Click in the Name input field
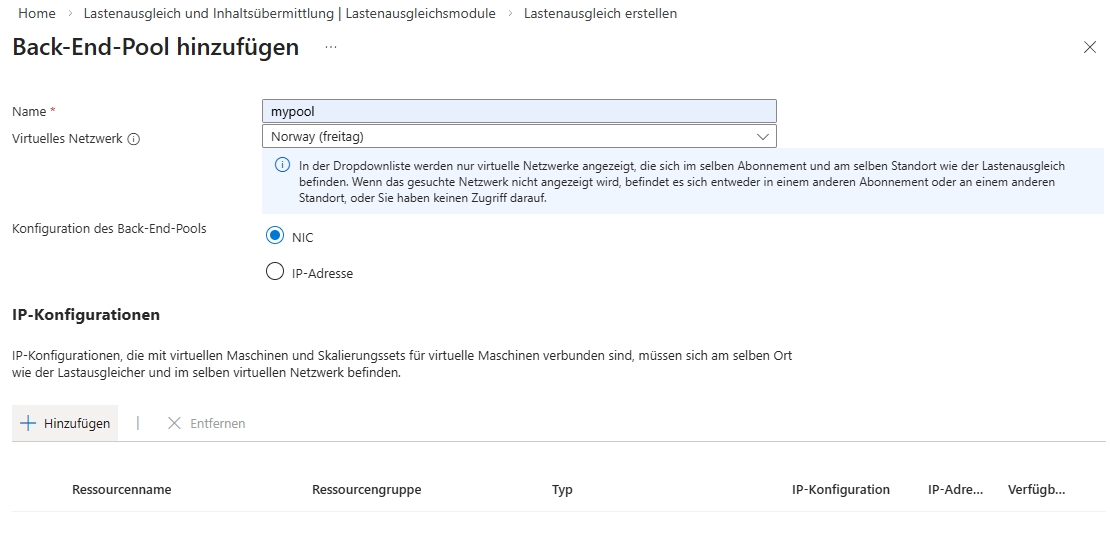 click(x=518, y=111)
